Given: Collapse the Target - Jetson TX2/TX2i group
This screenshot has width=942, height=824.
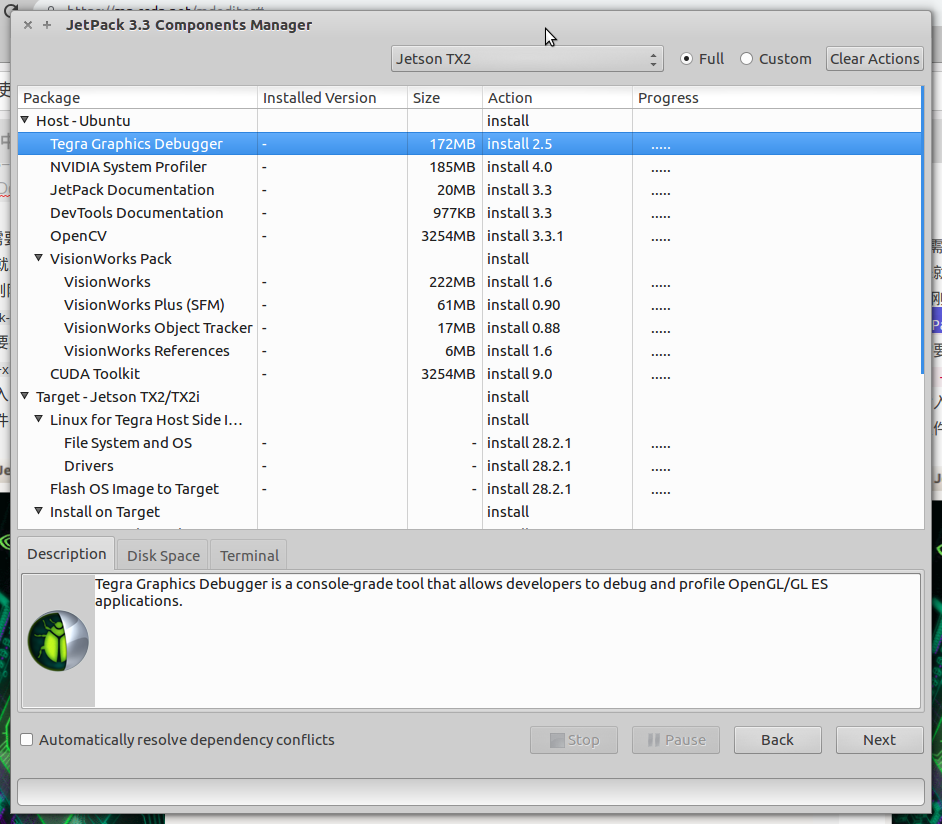Looking at the screenshot, I should coord(25,396).
